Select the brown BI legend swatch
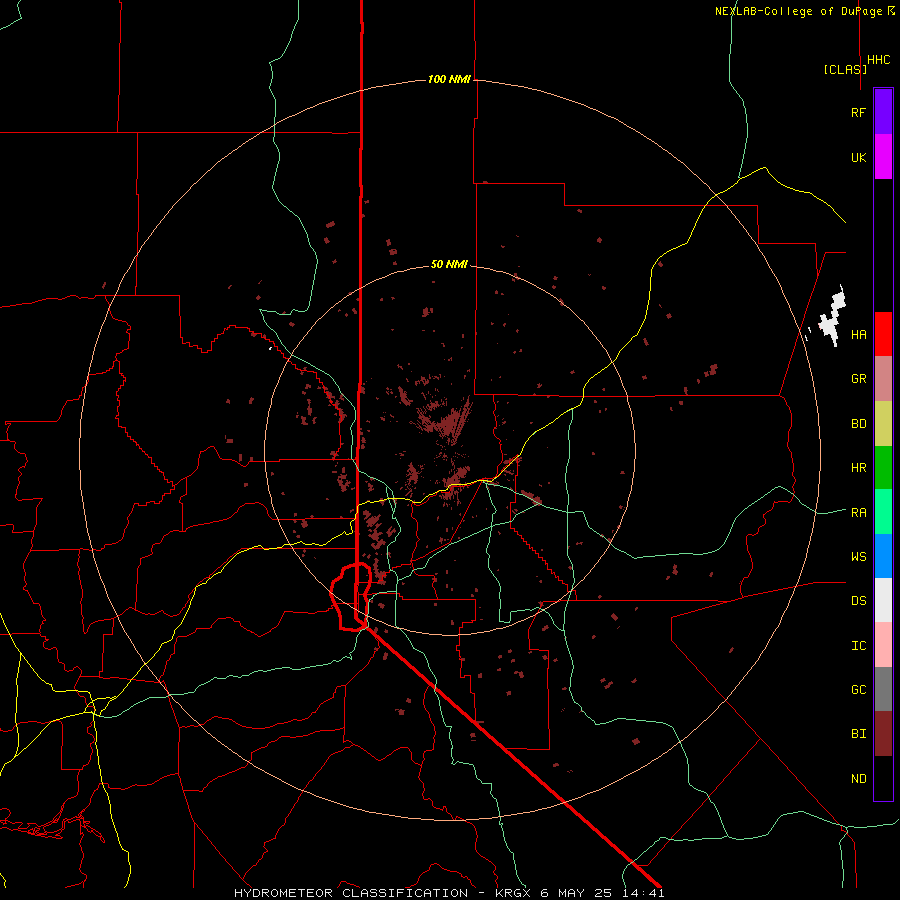This screenshot has width=900, height=900. (883, 734)
